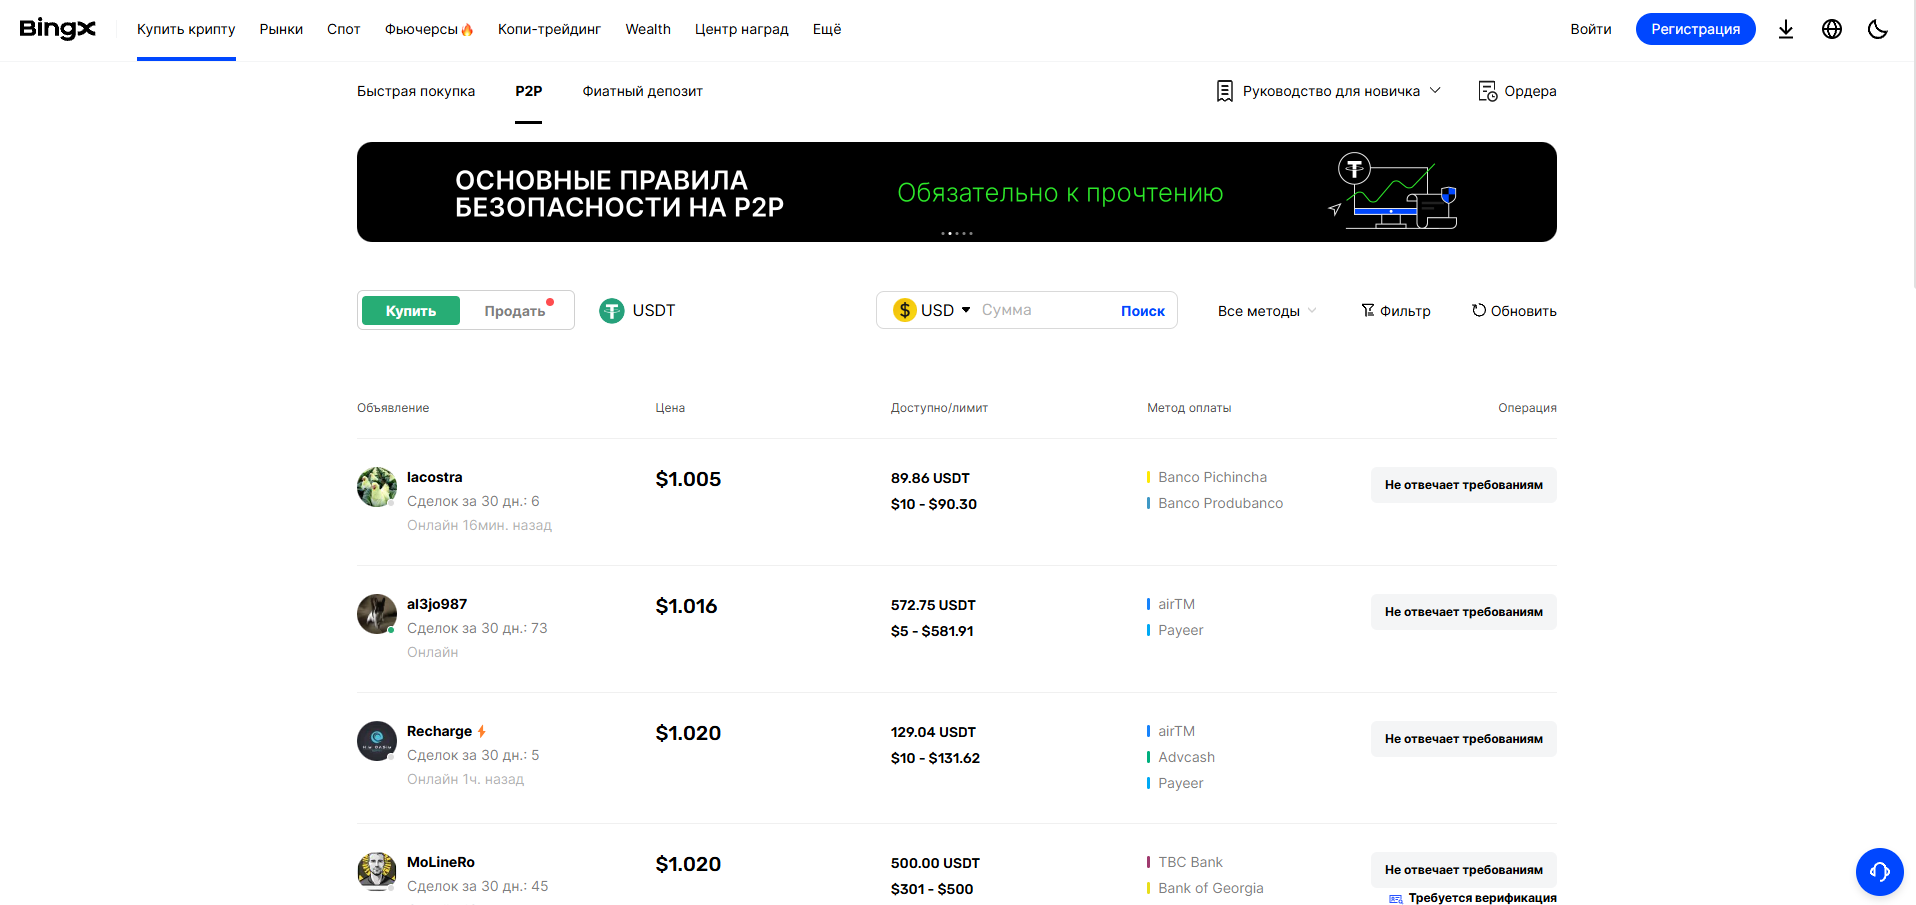Click the Цена column header
The height and width of the screenshot is (905, 1916).
pyautogui.click(x=670, y=408)
